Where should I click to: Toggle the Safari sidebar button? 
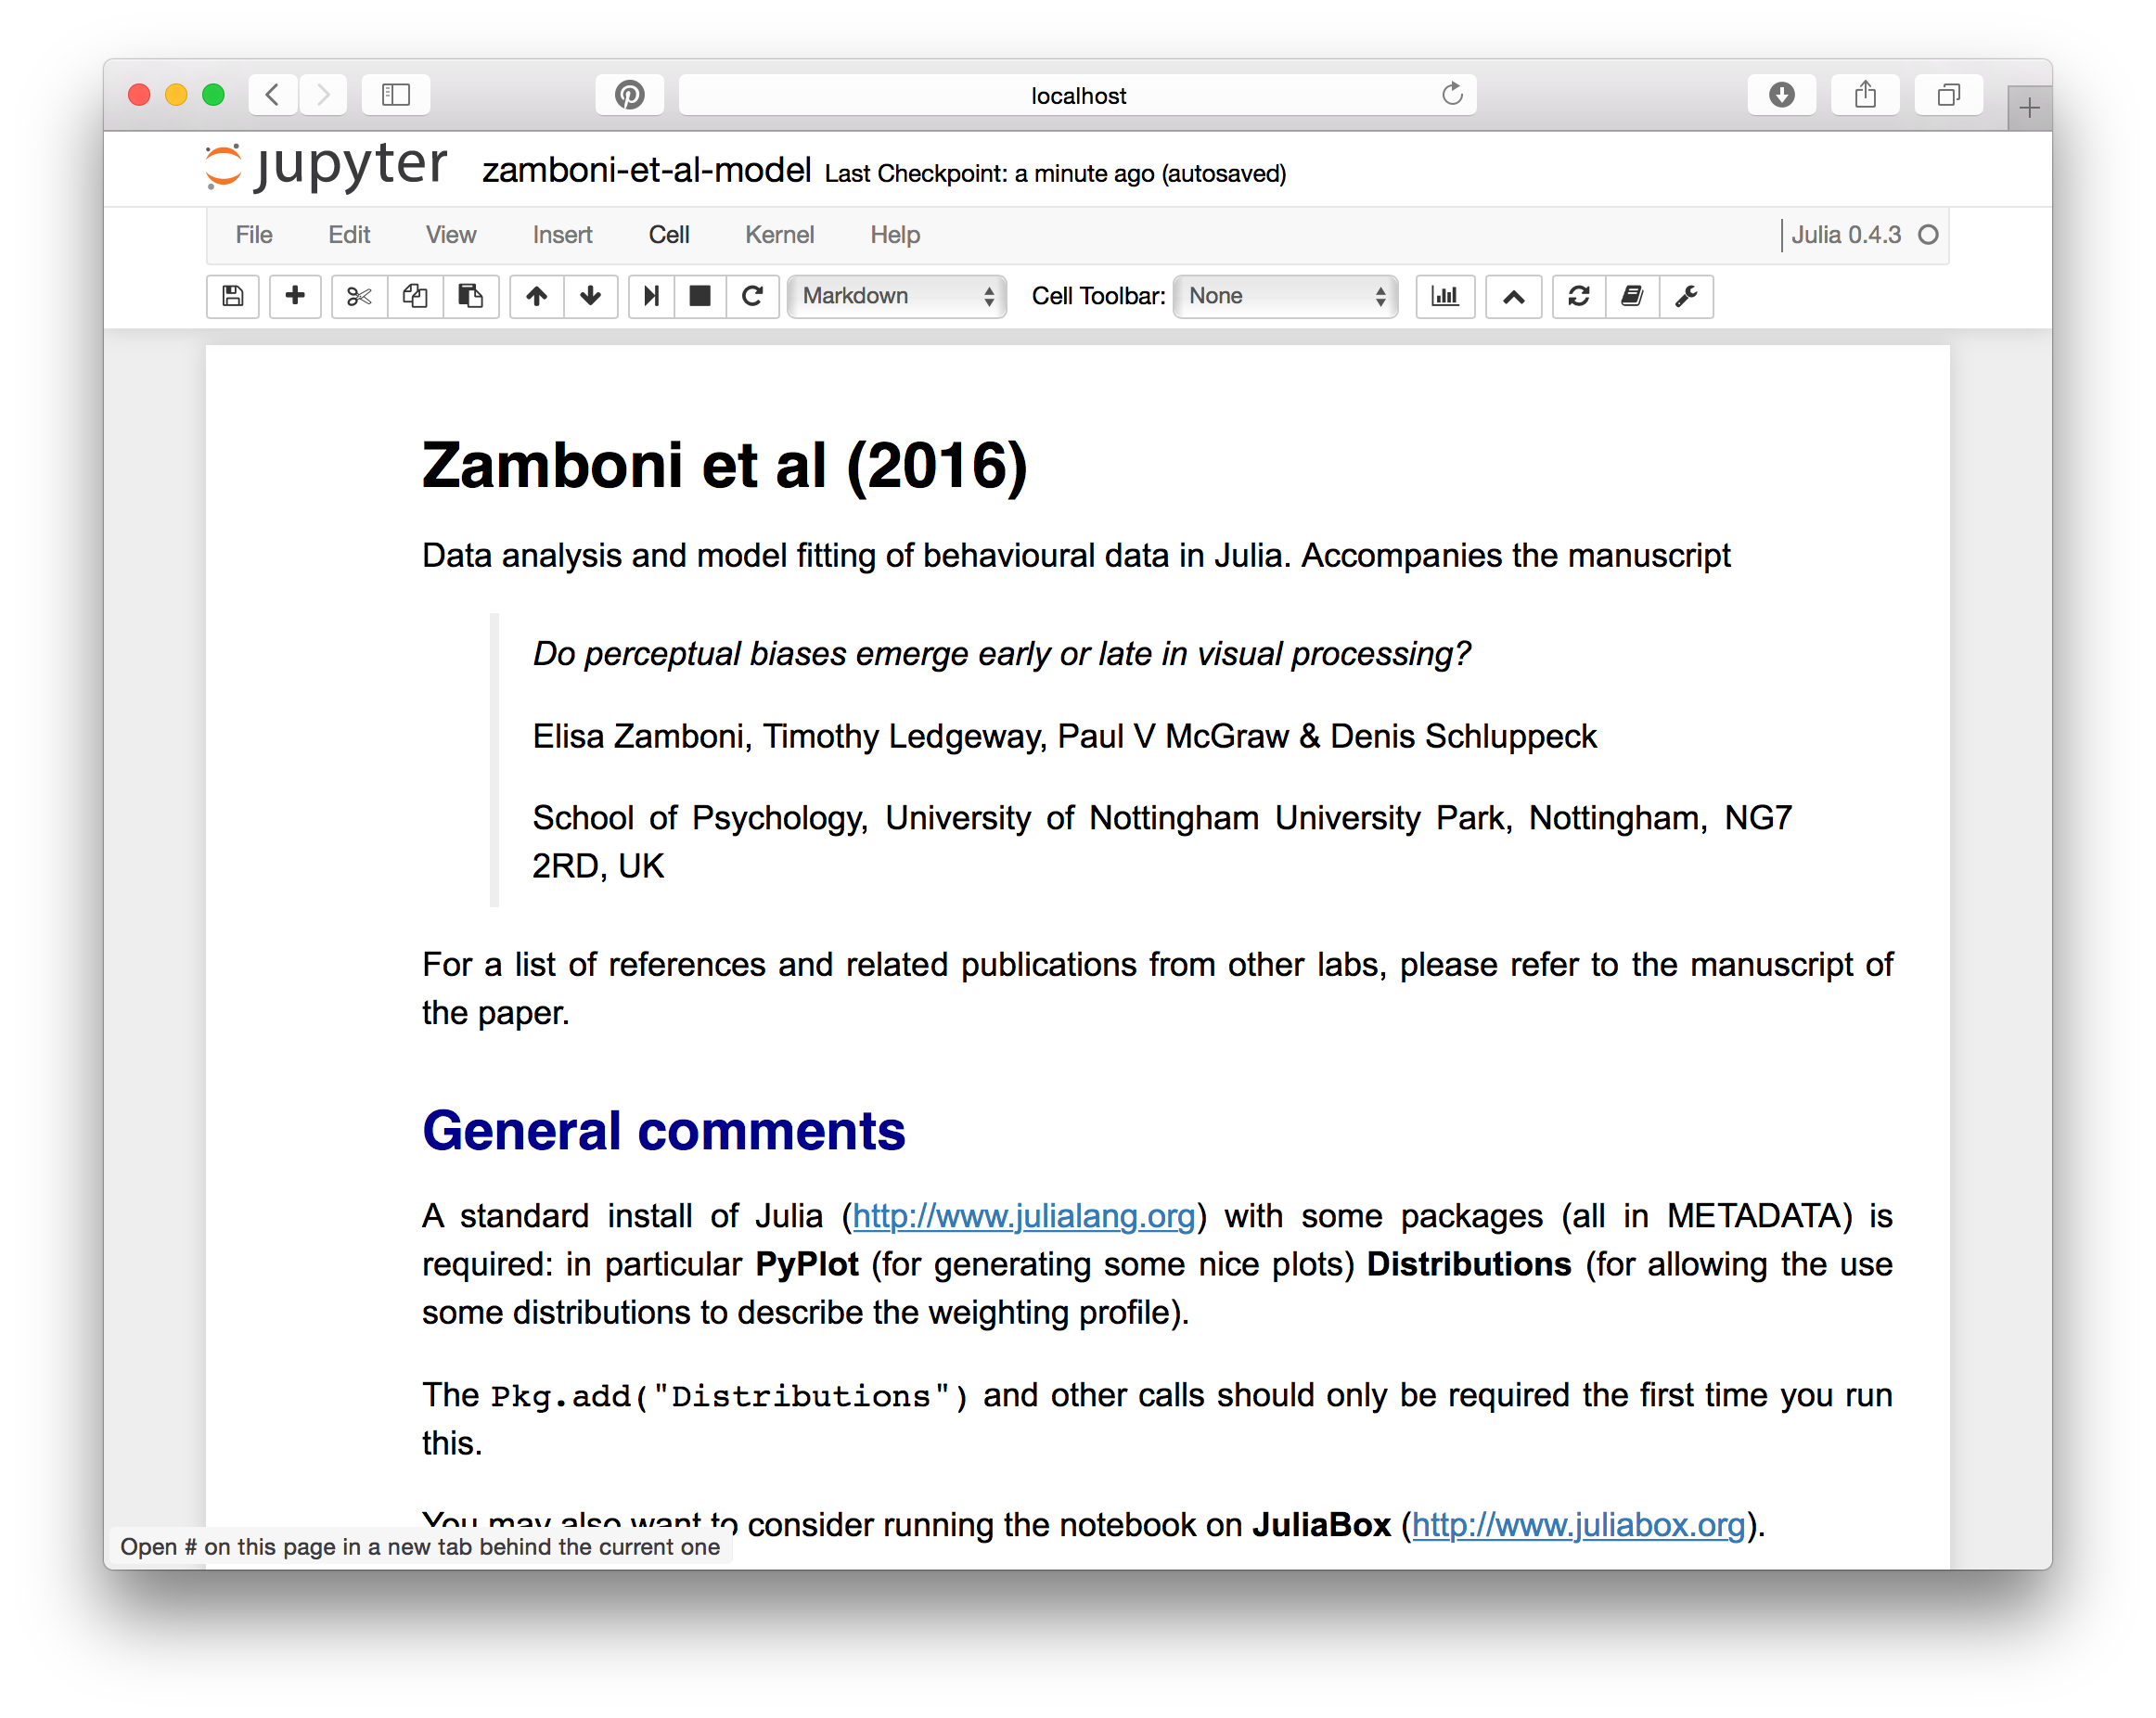click(396, 95)
